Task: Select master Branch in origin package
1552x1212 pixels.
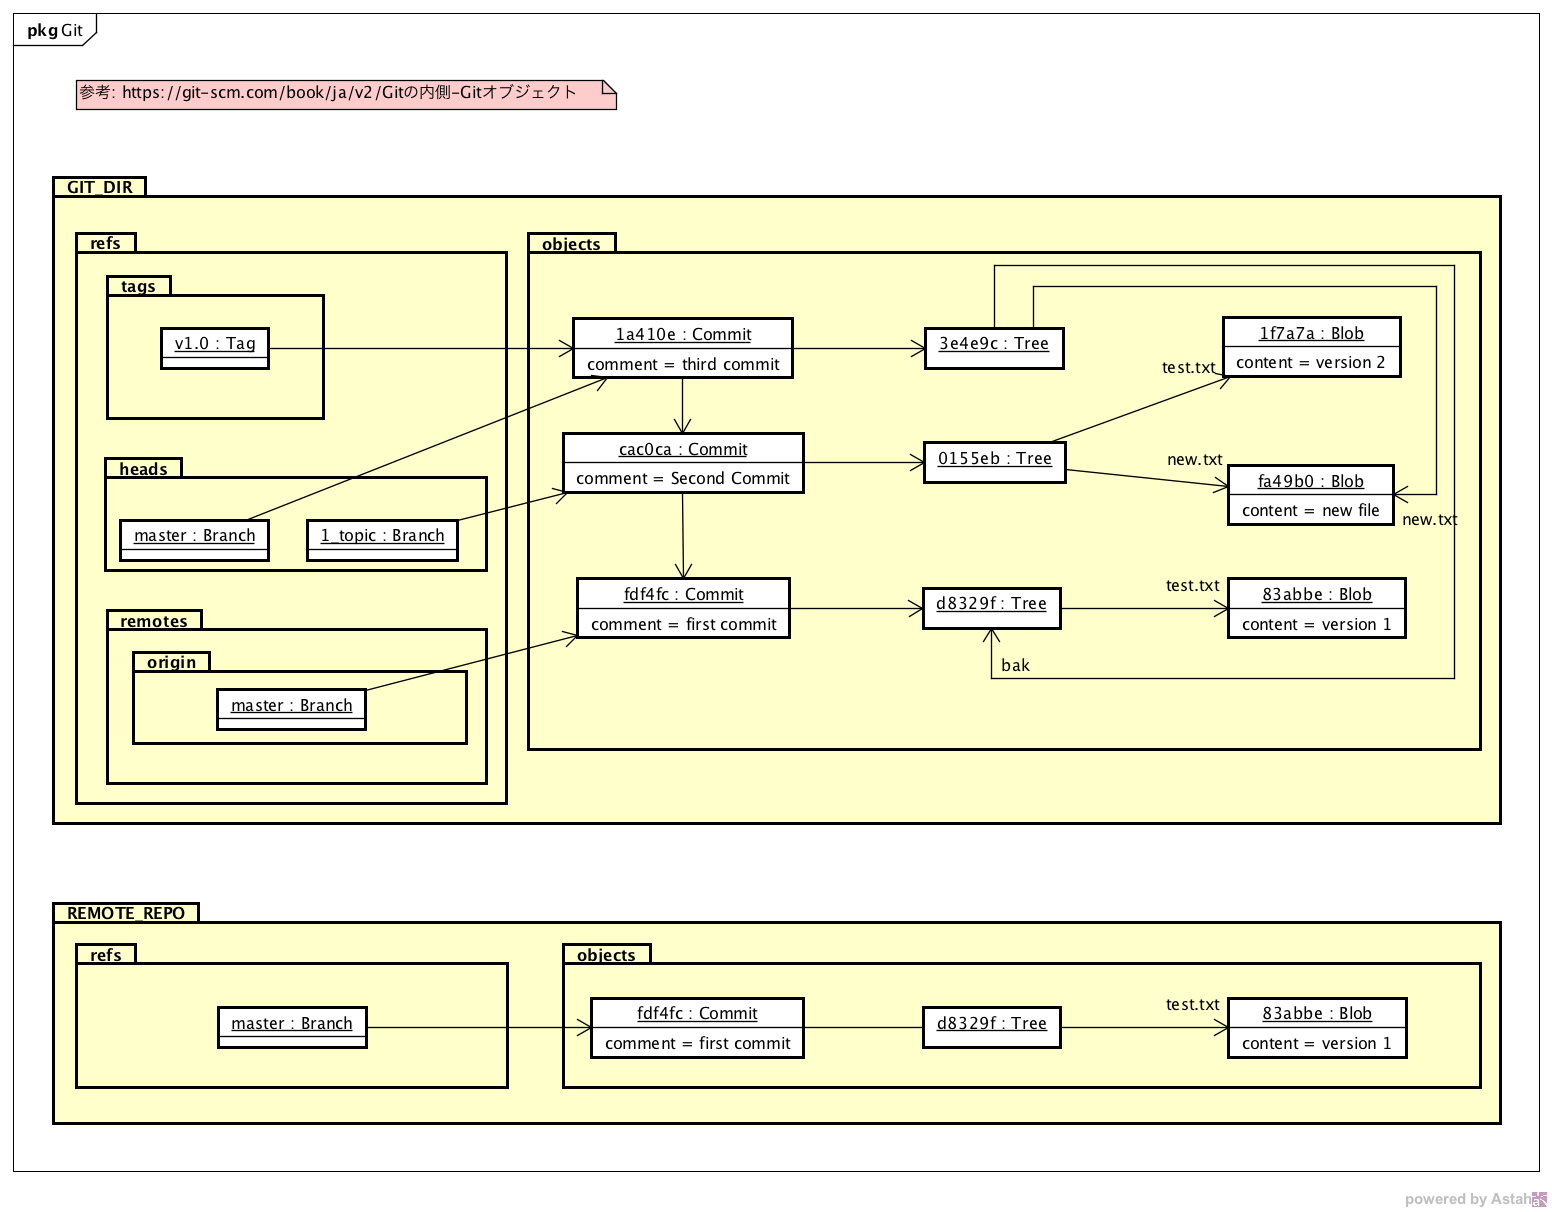Action: coord(291,709)
